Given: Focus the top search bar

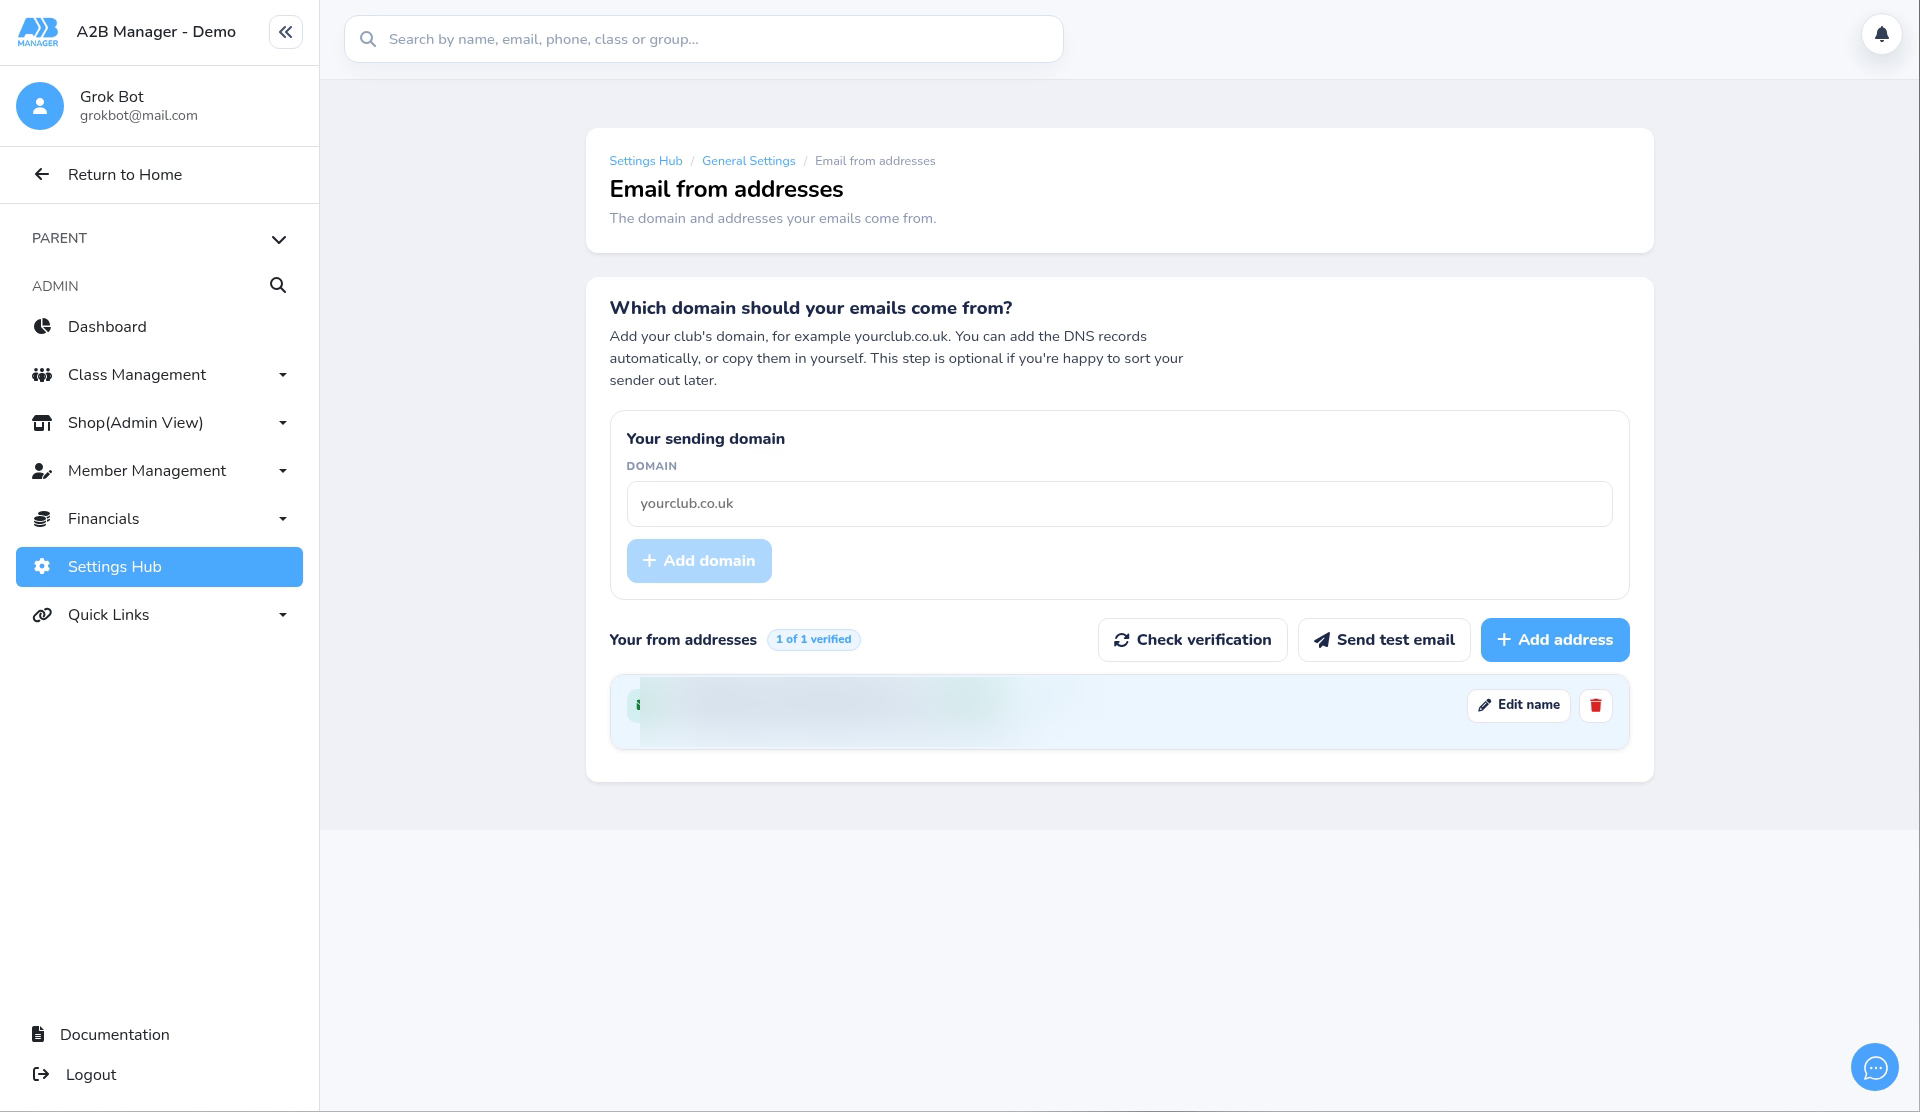Looking at the screenshot, I should coord(704,39).
